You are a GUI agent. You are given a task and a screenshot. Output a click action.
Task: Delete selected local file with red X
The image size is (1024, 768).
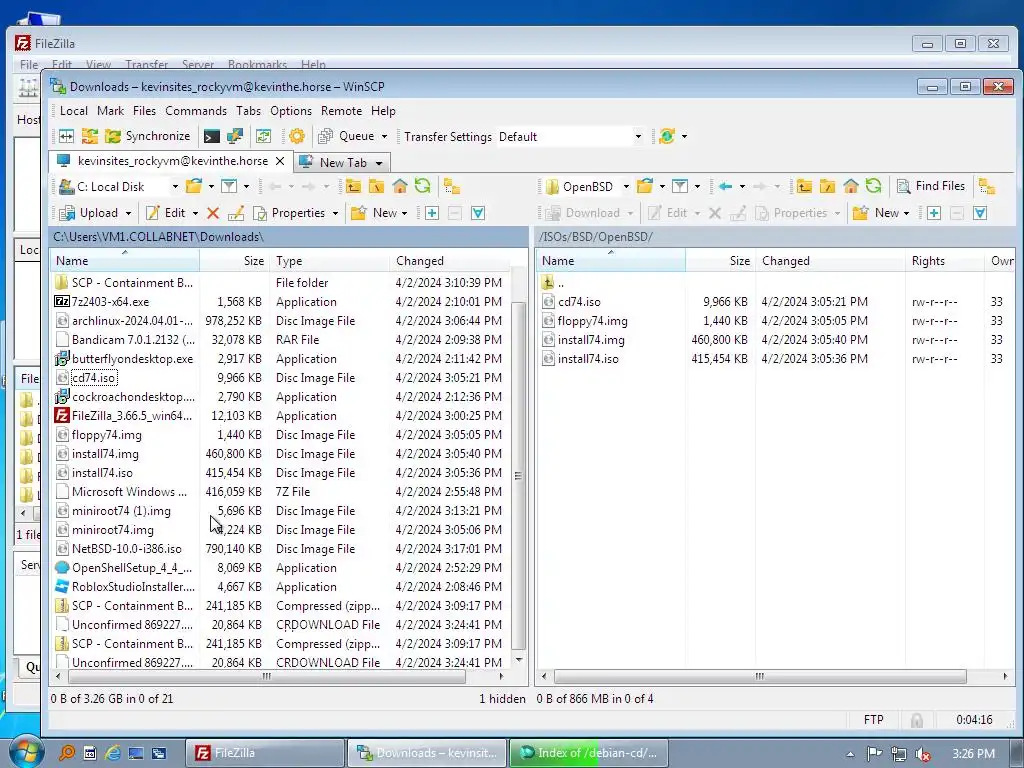coord(213,213)
